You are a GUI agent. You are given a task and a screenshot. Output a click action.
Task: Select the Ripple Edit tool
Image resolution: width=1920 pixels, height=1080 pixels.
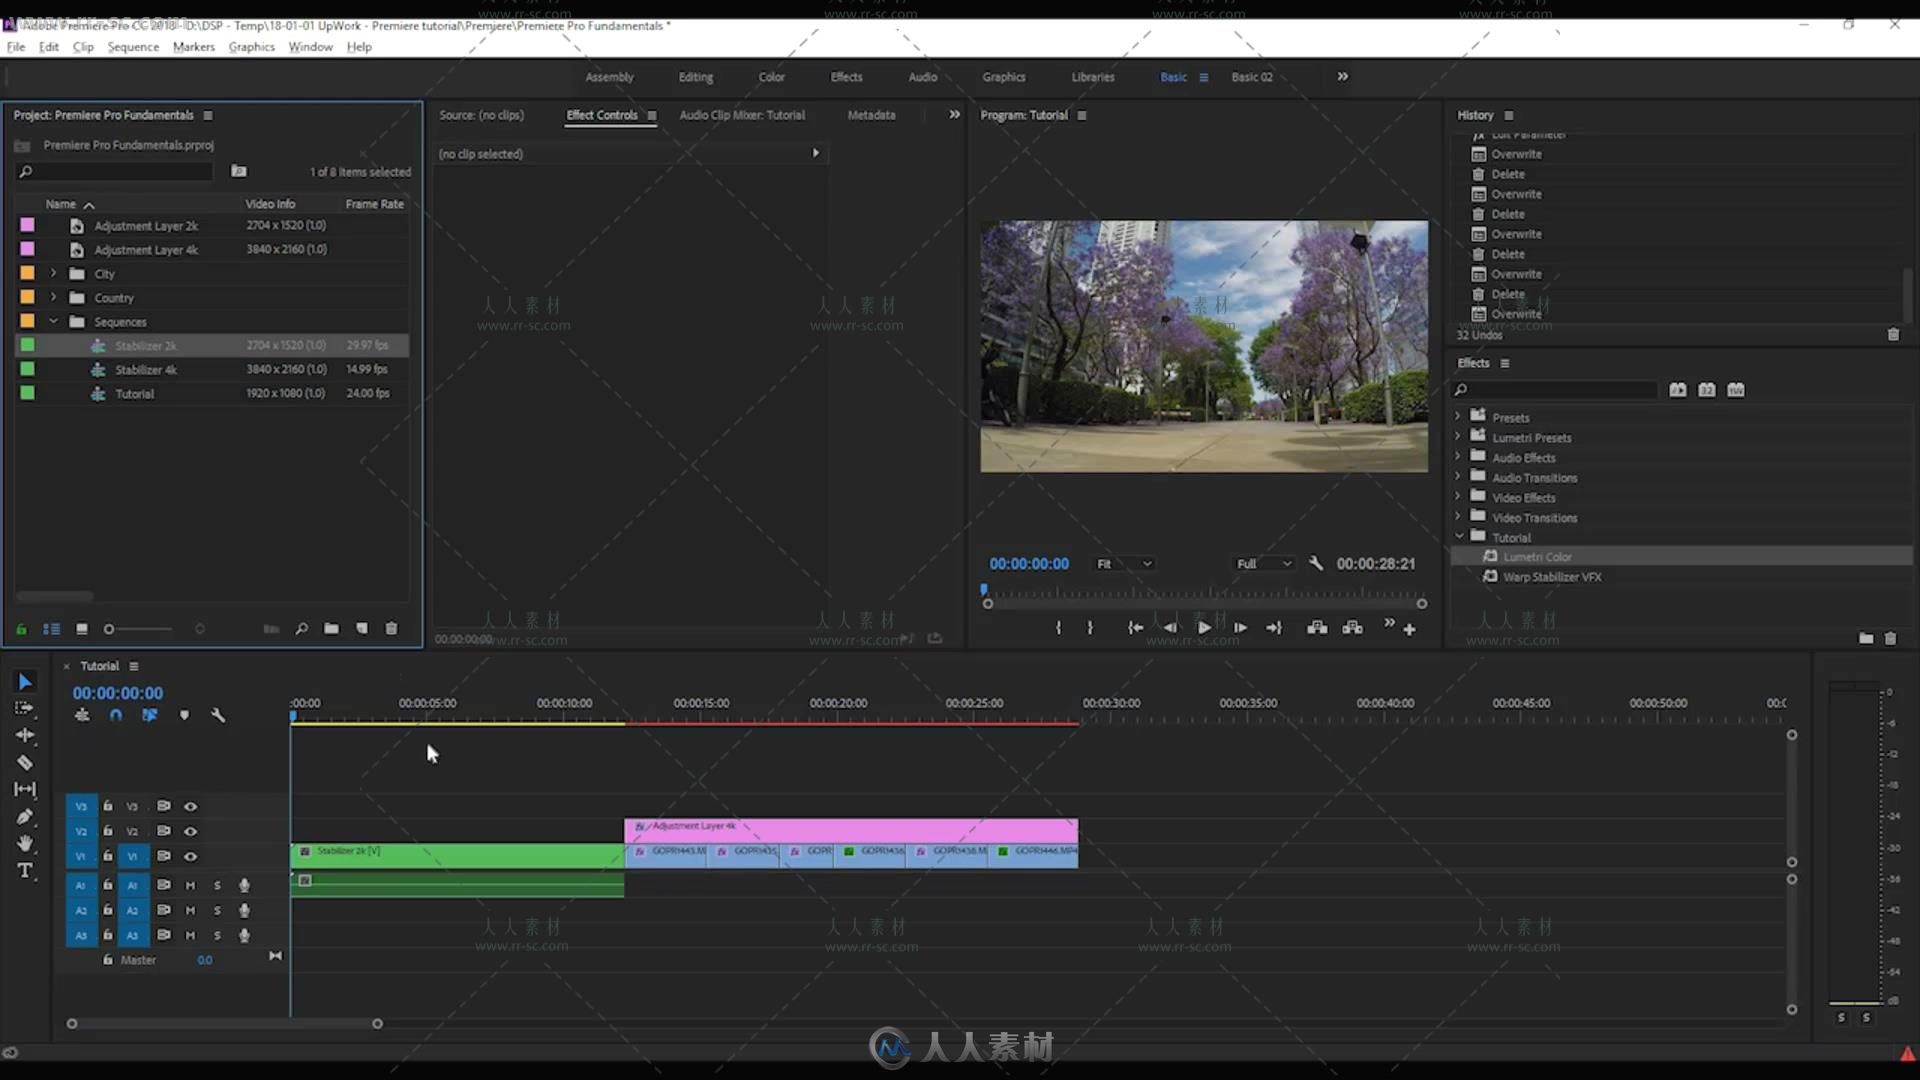[x=25, y=735]
